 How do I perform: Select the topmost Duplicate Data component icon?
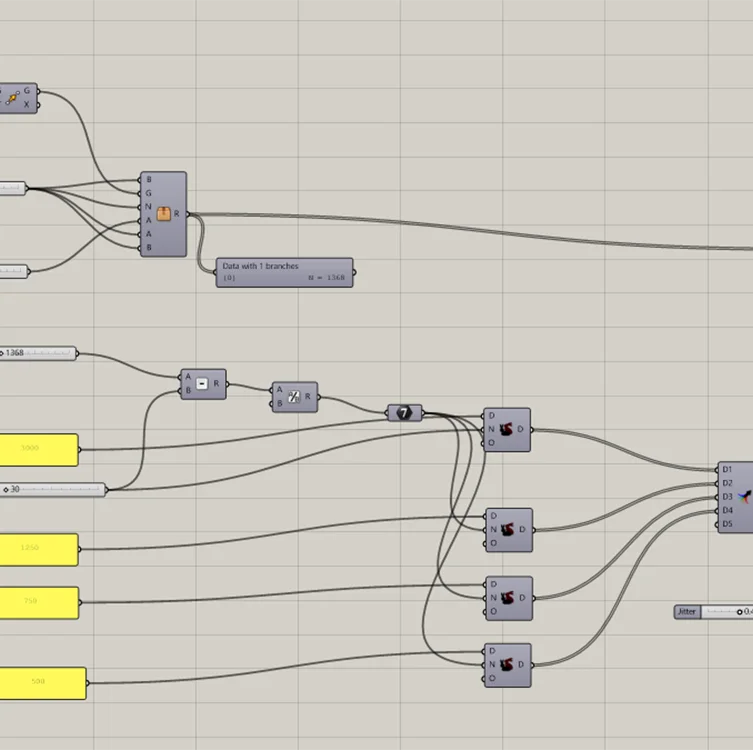(x=508, y=430)
